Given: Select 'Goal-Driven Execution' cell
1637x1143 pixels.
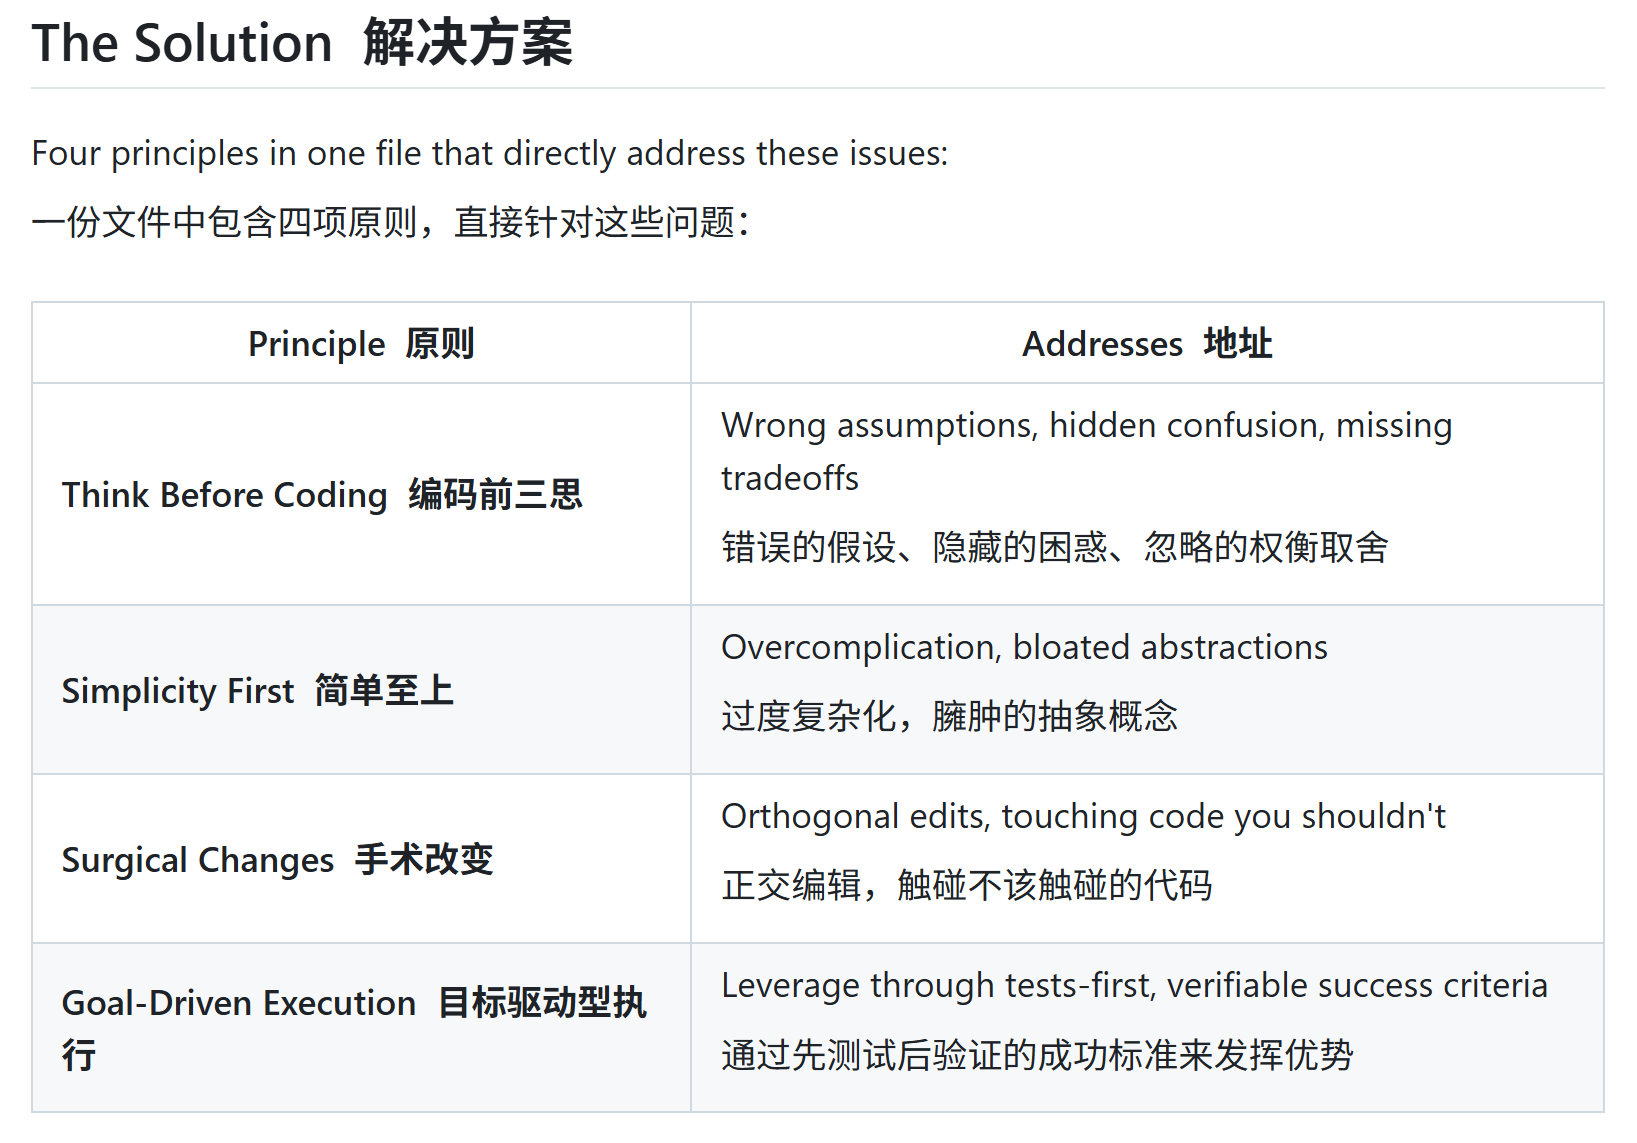Looking at the screenshot, I should pyautogui.click(x=361, y=1028).
